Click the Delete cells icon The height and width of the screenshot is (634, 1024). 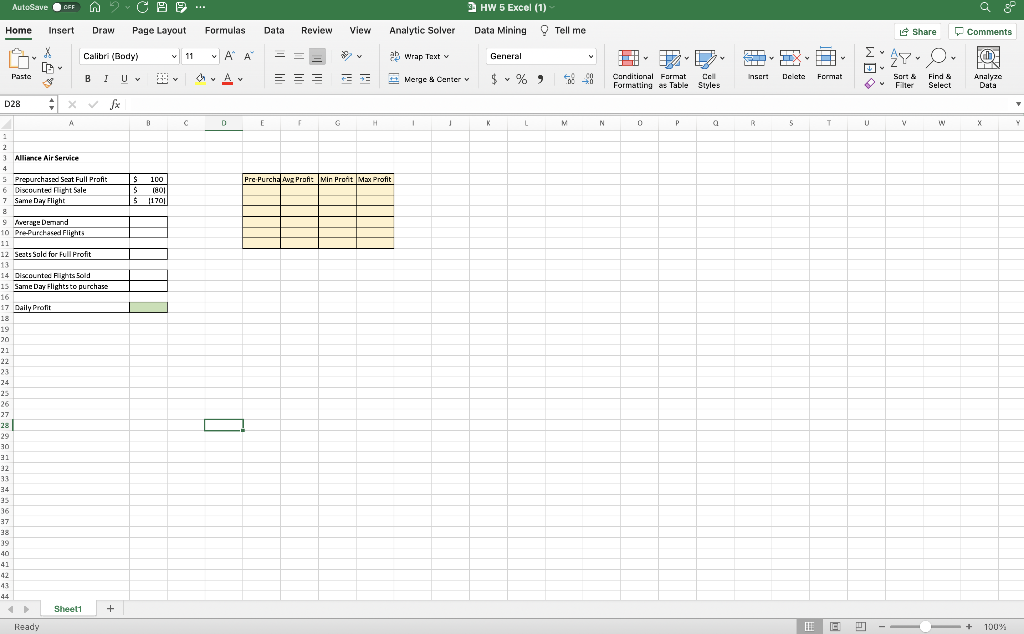click(x=790, y=59)
